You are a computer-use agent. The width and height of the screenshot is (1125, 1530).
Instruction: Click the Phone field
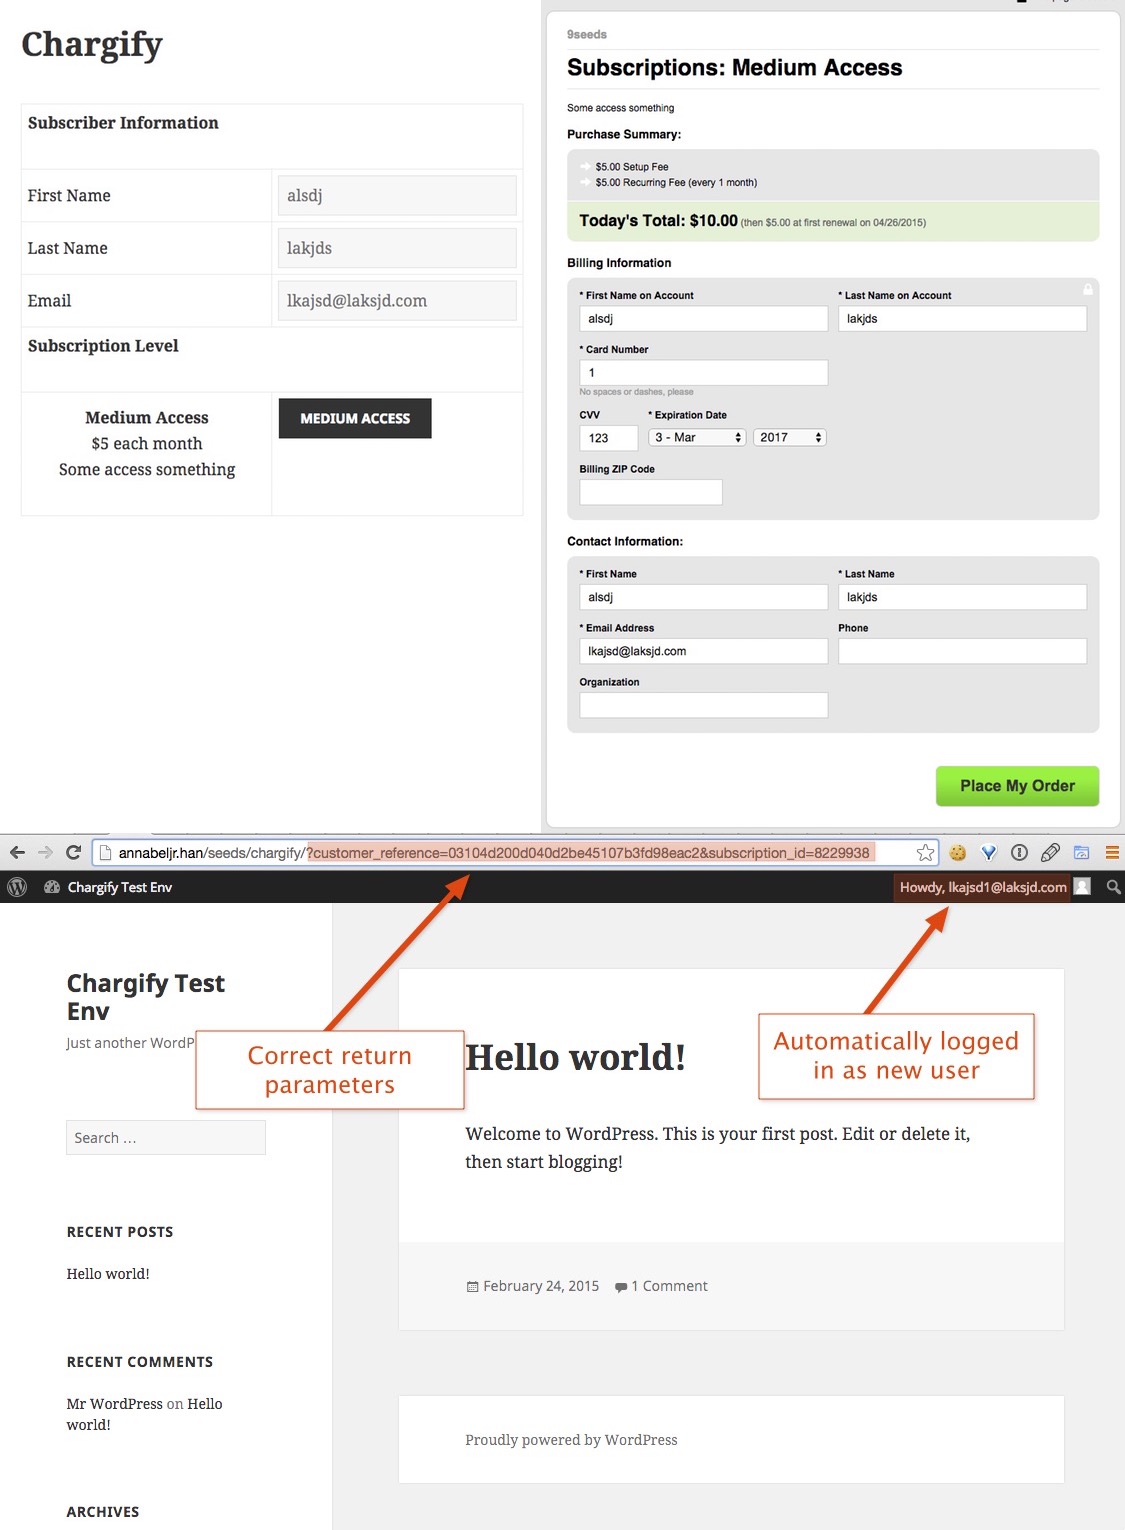[x=962, y=651]
